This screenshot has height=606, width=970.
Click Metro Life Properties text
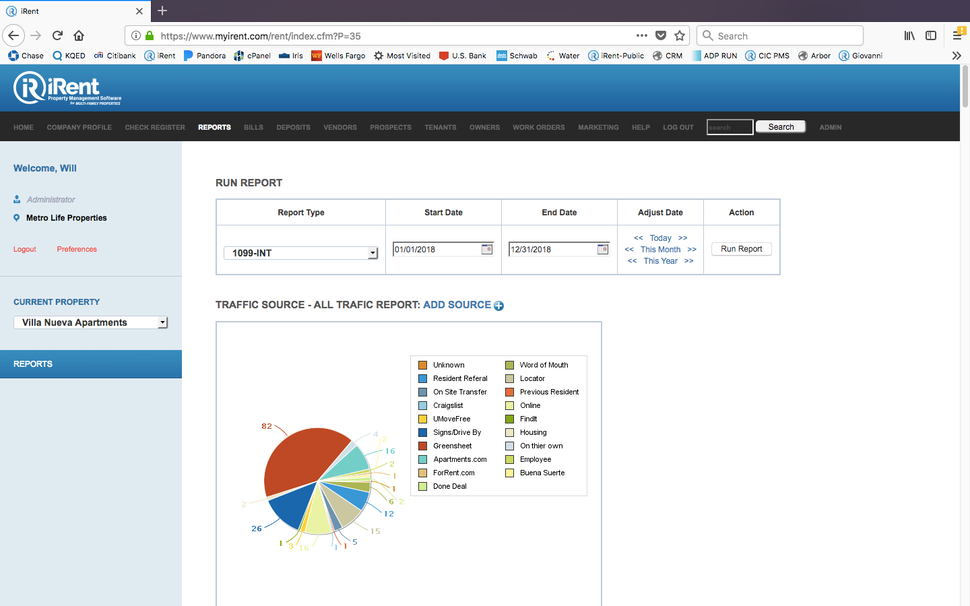(x=66, y=218)
